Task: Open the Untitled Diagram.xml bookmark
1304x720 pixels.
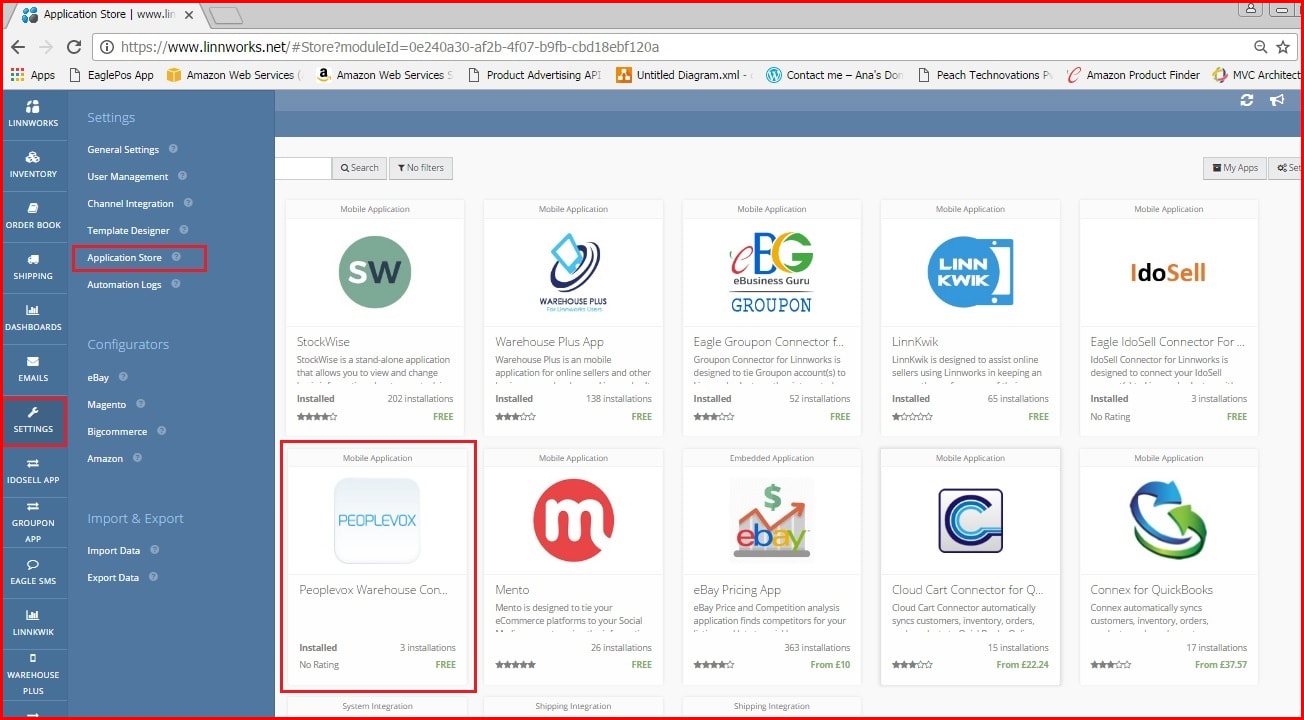Action: (685, 75)
